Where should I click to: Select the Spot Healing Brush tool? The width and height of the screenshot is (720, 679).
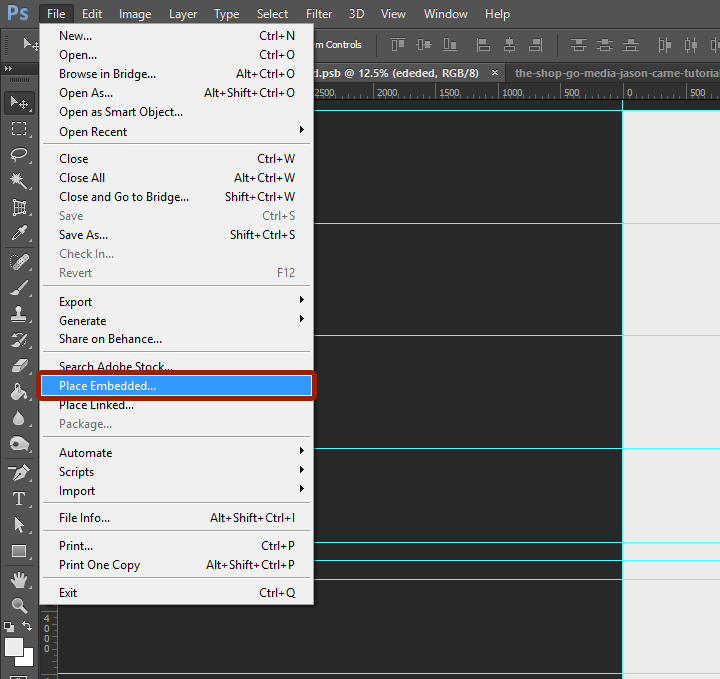19,262
